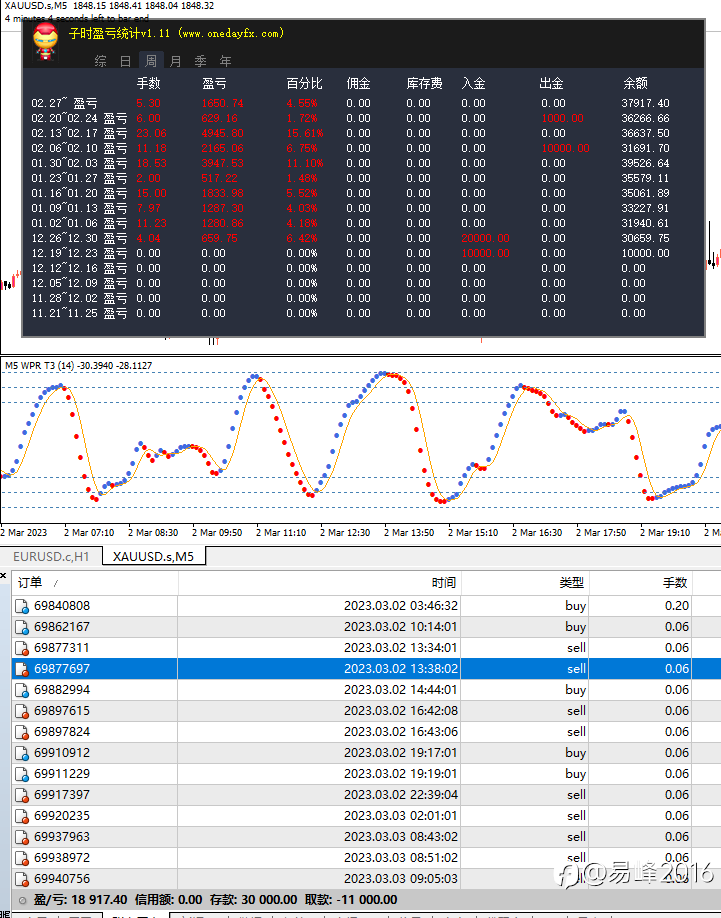
Task: Click time cell 2023.03.03 02:01:01
Action: coord(401,816)
